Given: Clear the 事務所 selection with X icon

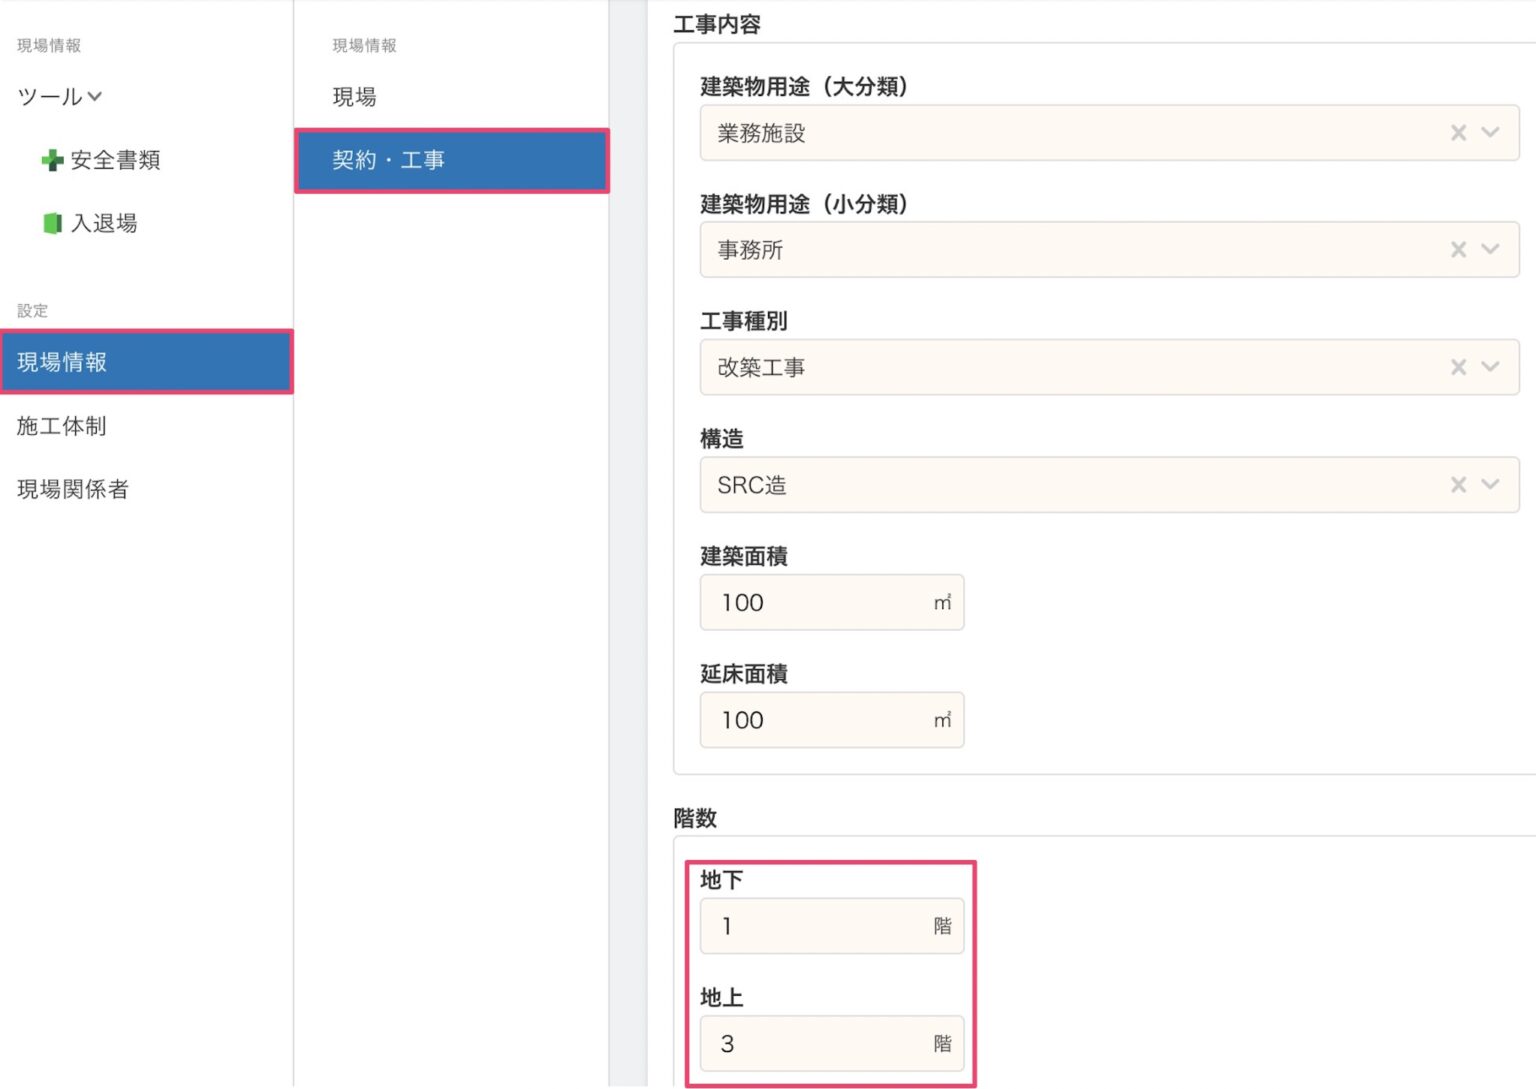Looking at the screenshot, I should pos(1458,250).
